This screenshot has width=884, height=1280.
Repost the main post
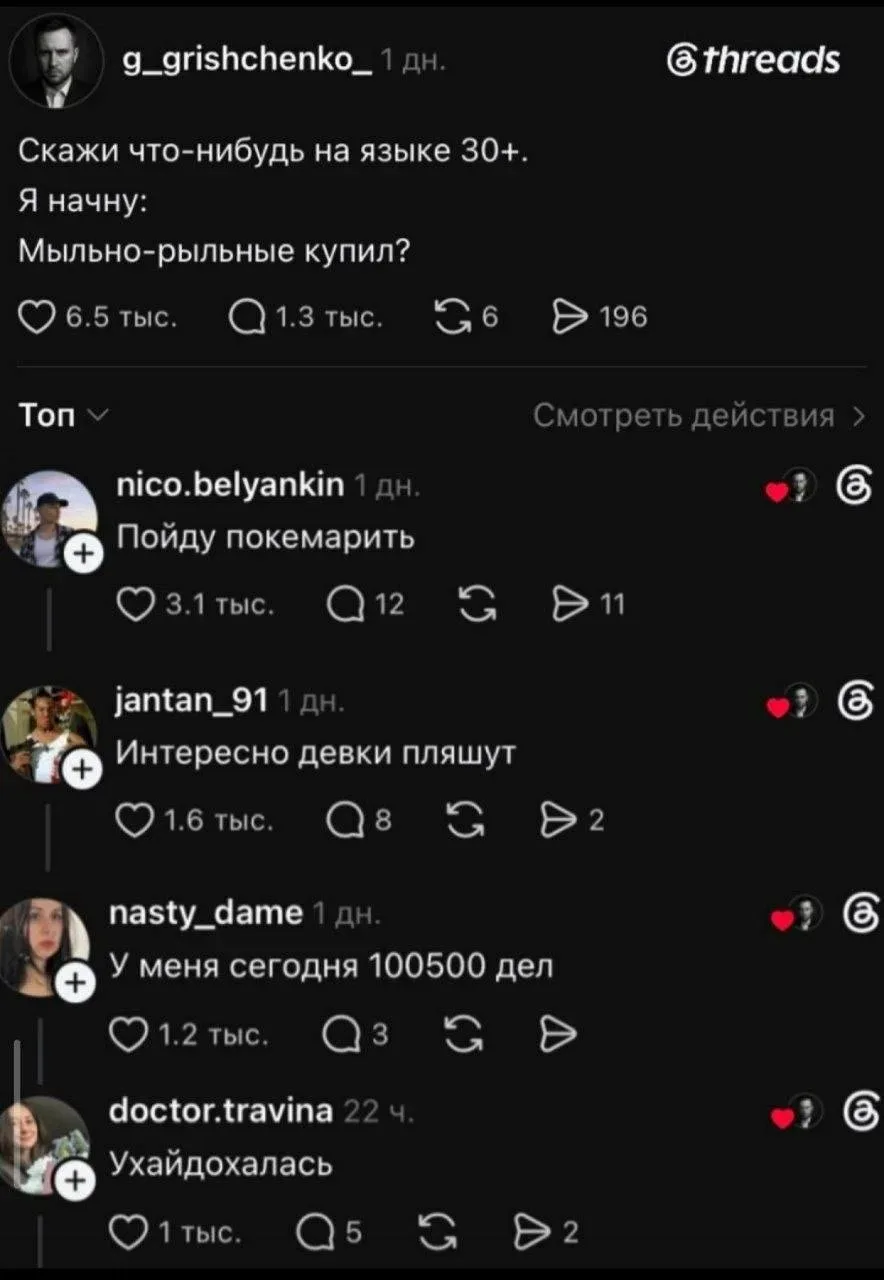(x=454, y=318)
